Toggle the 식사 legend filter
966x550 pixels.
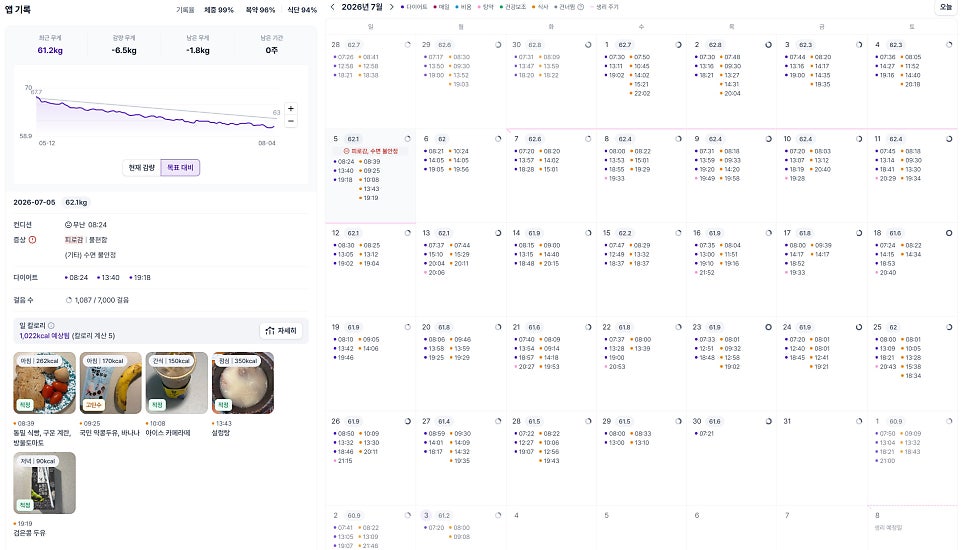[540, 7]
